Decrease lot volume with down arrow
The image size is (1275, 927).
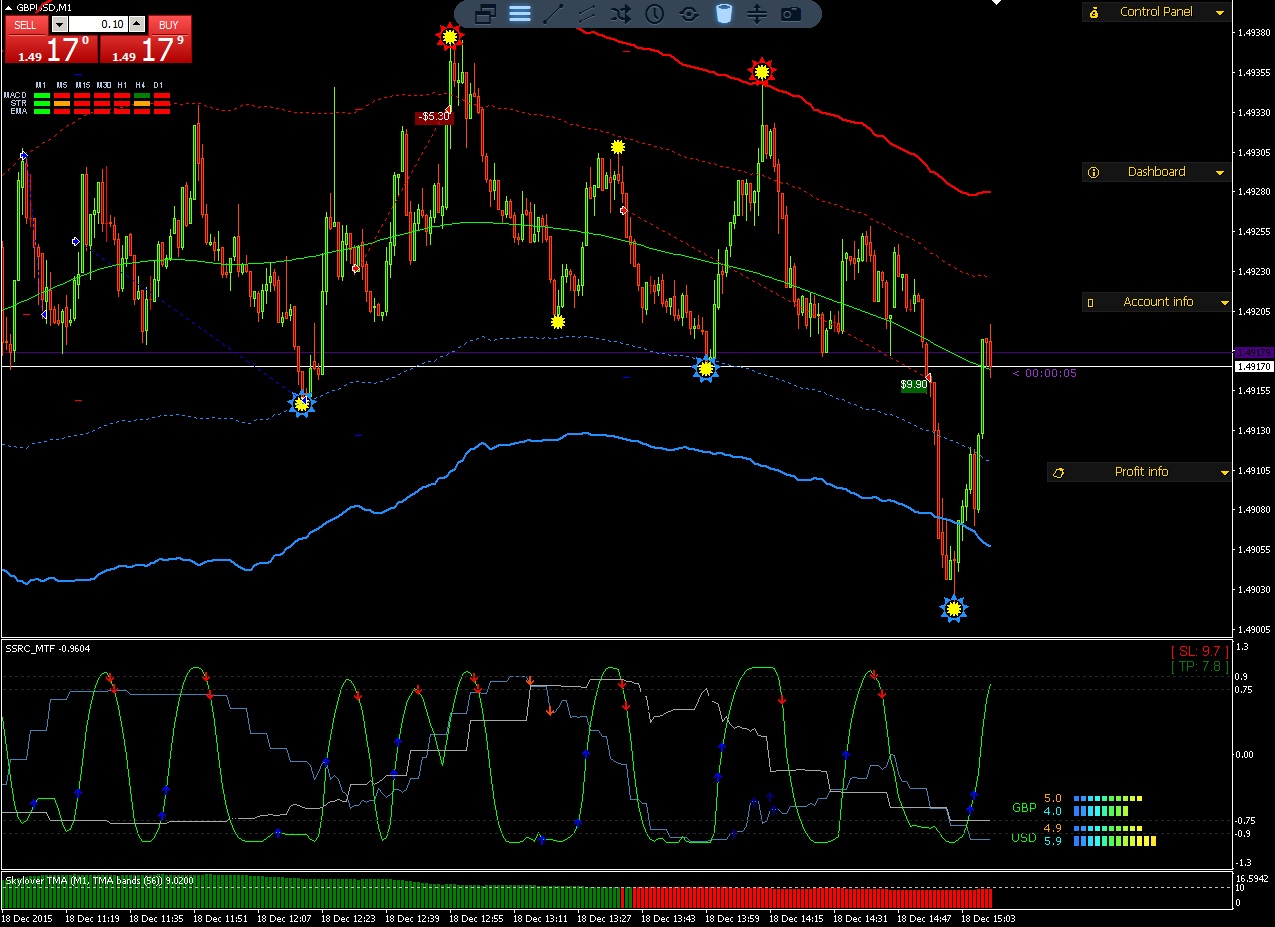[59, 25]
